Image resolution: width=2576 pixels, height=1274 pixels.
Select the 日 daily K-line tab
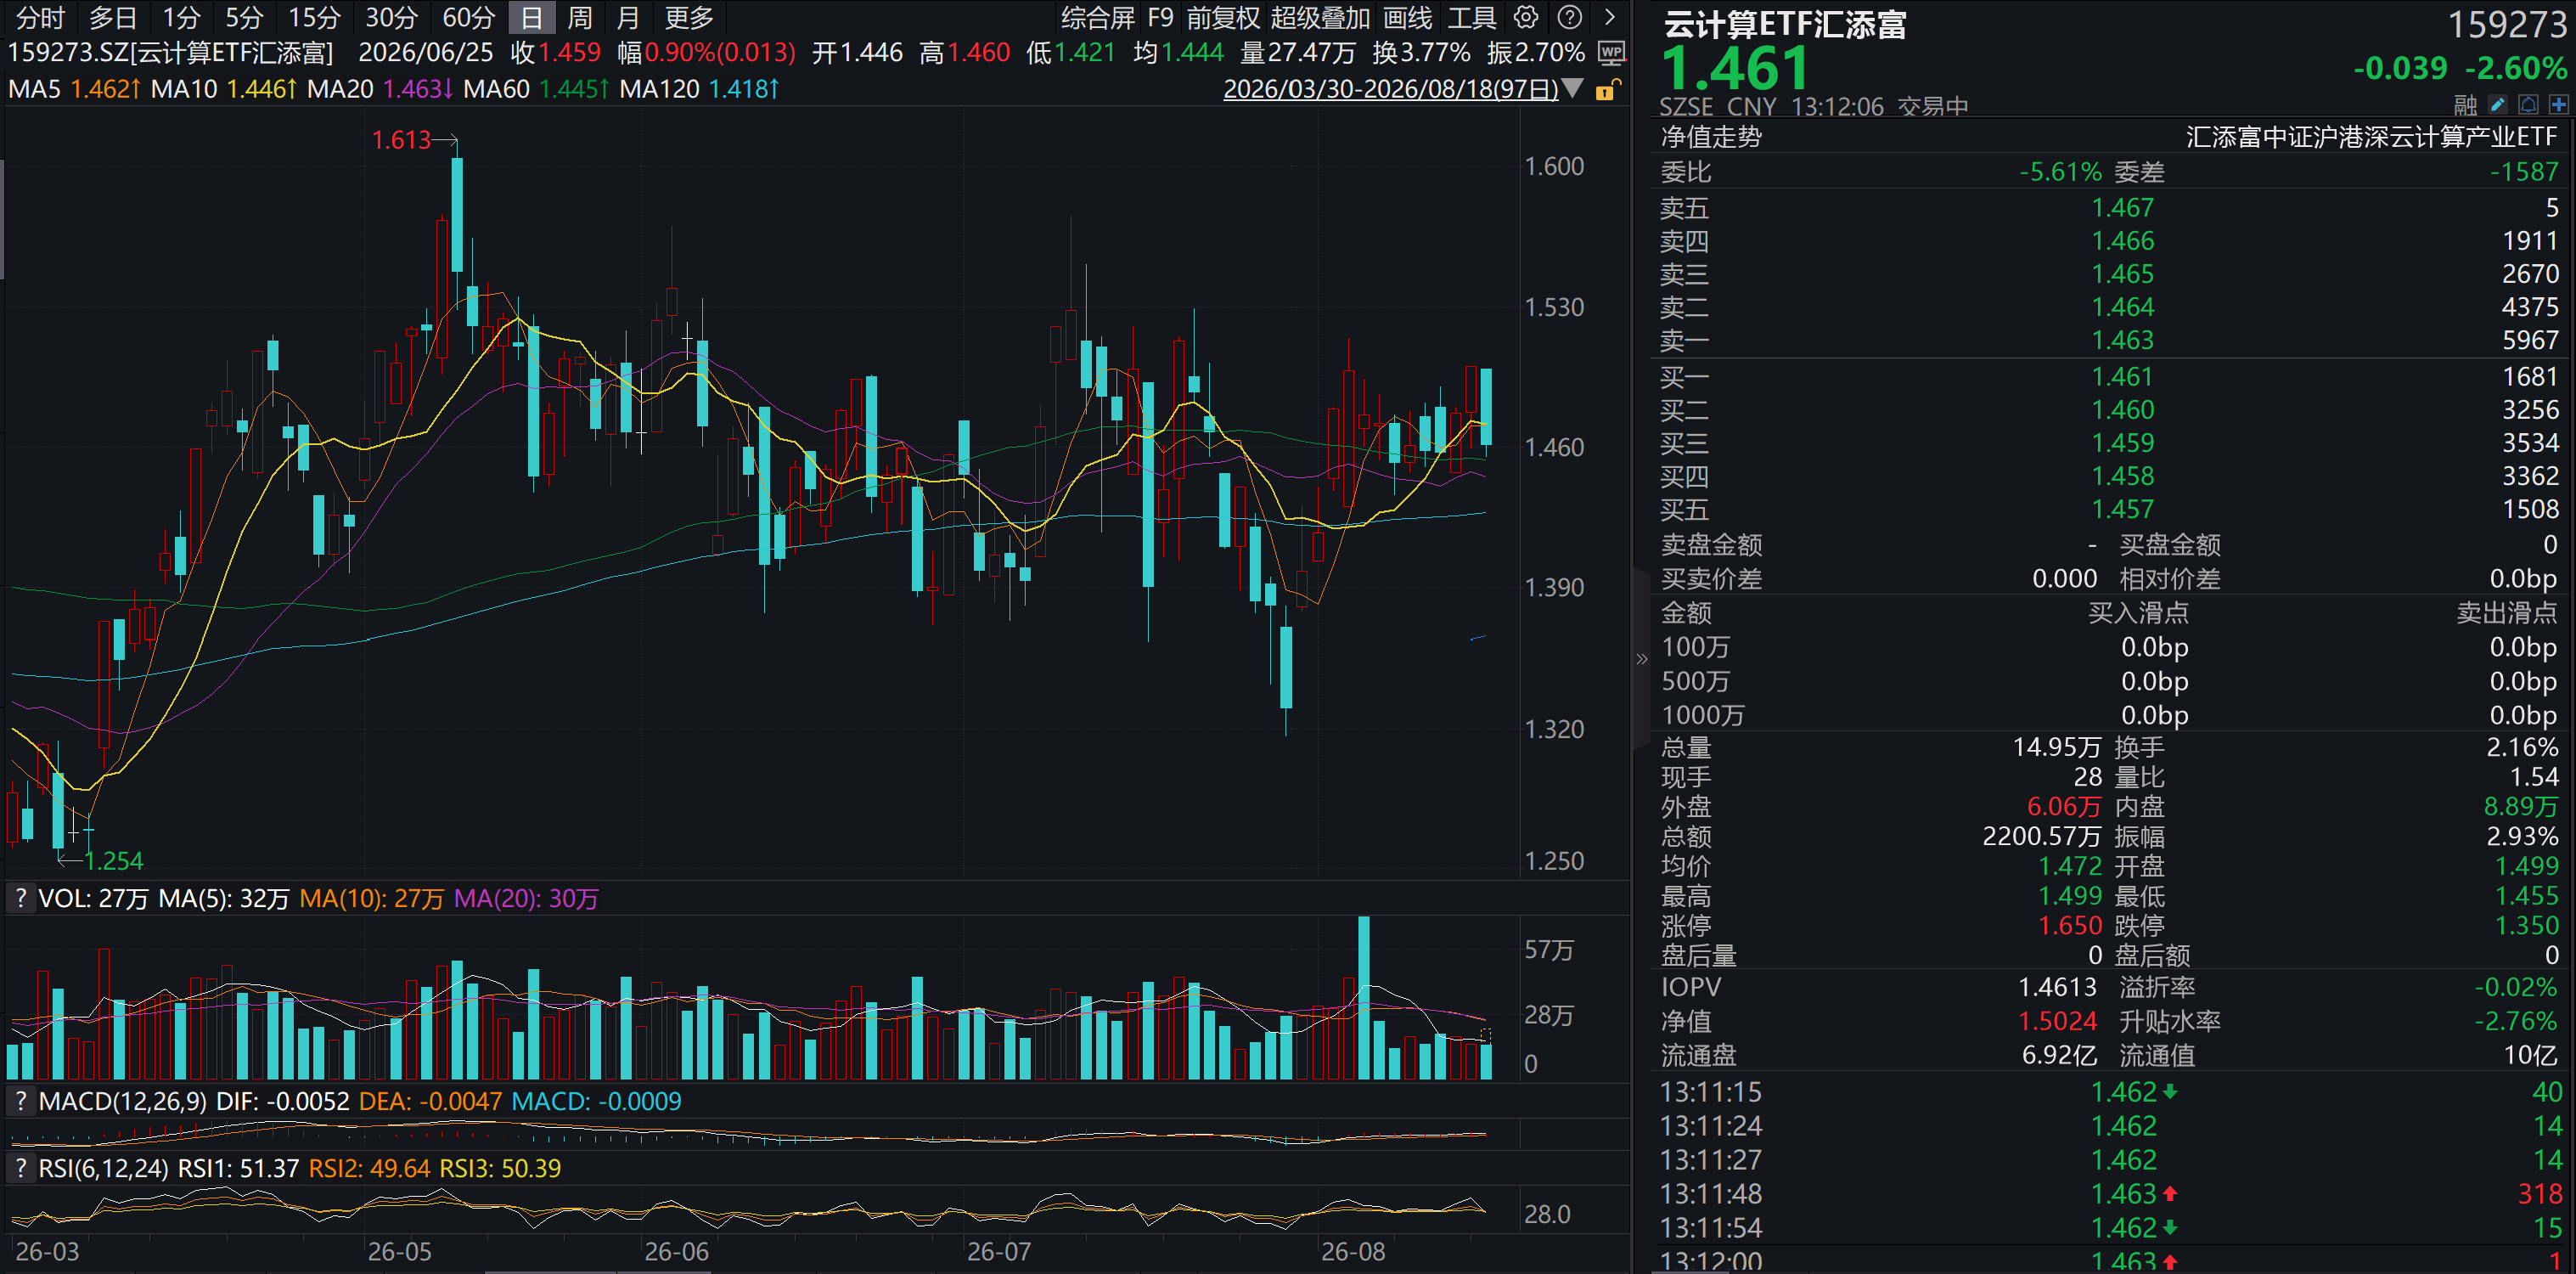point(532,18)
